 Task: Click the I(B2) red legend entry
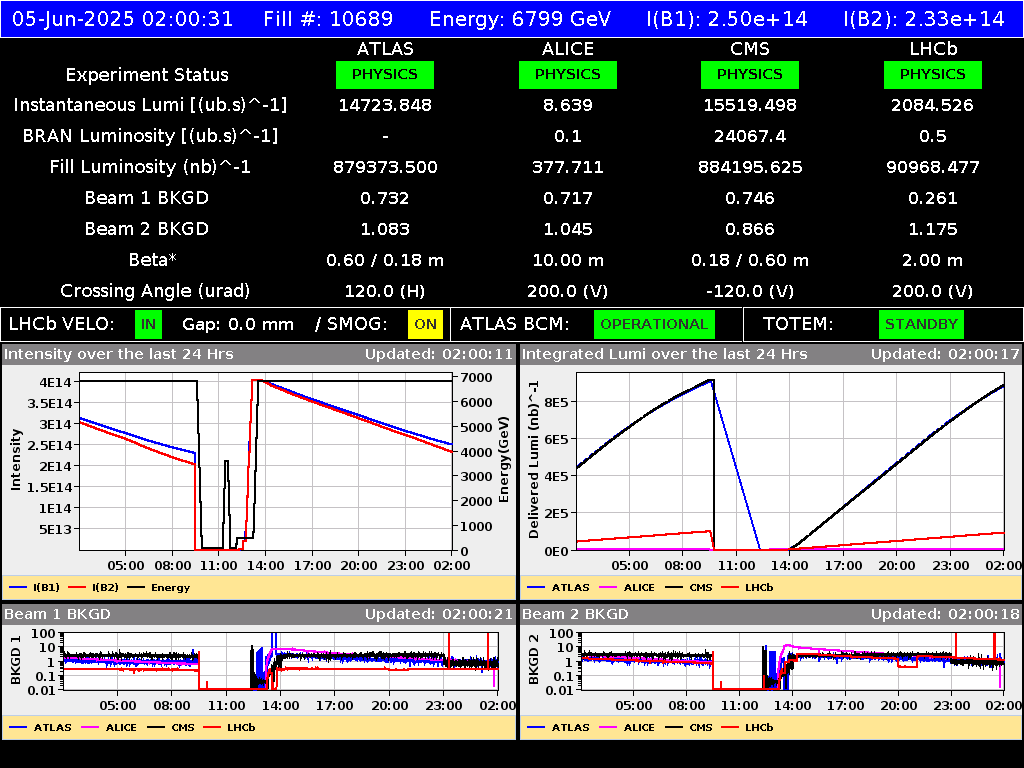pyautogui.click(x=93, y=588)
